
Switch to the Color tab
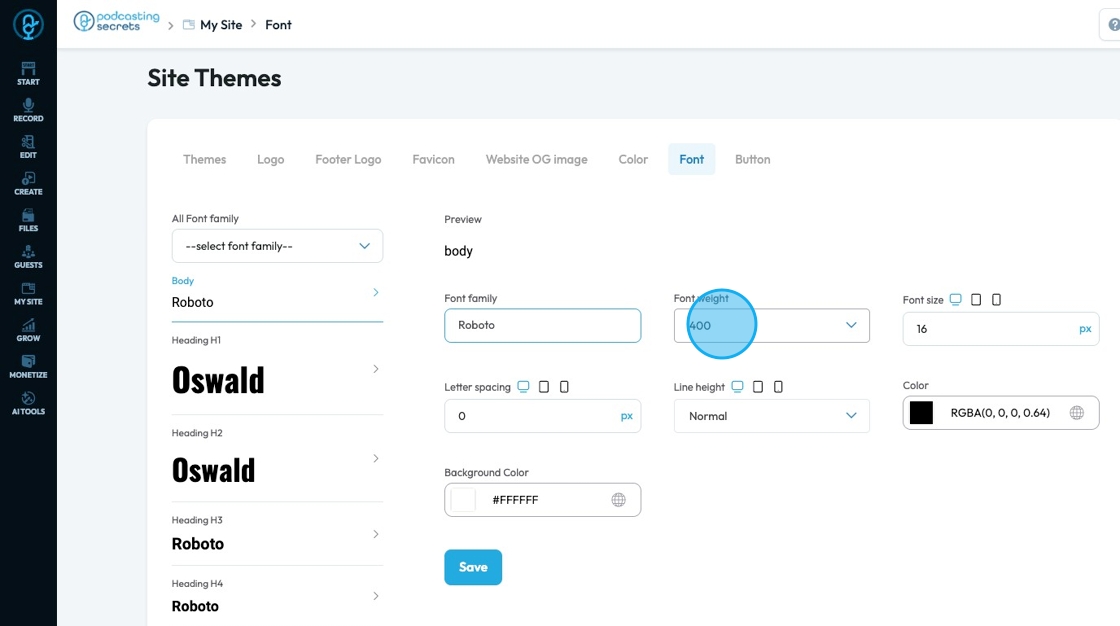pos(633,159)
